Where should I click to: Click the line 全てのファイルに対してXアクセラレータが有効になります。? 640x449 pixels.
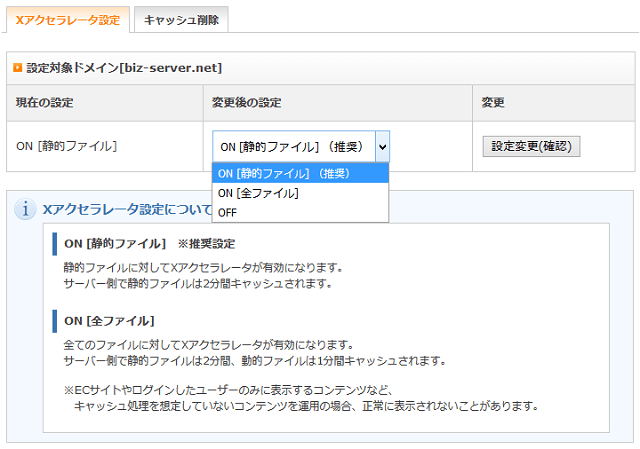[209, 345]
